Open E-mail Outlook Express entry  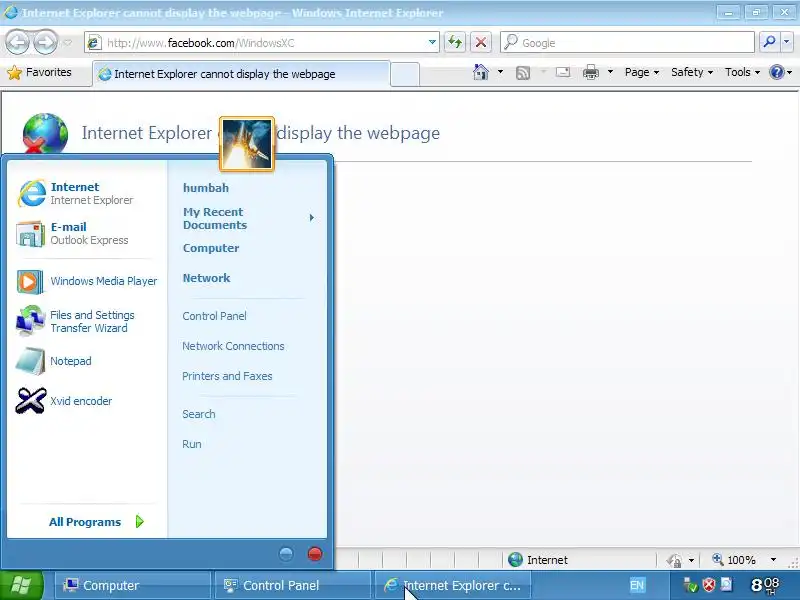pyautogui.click(x=87, y=233)
